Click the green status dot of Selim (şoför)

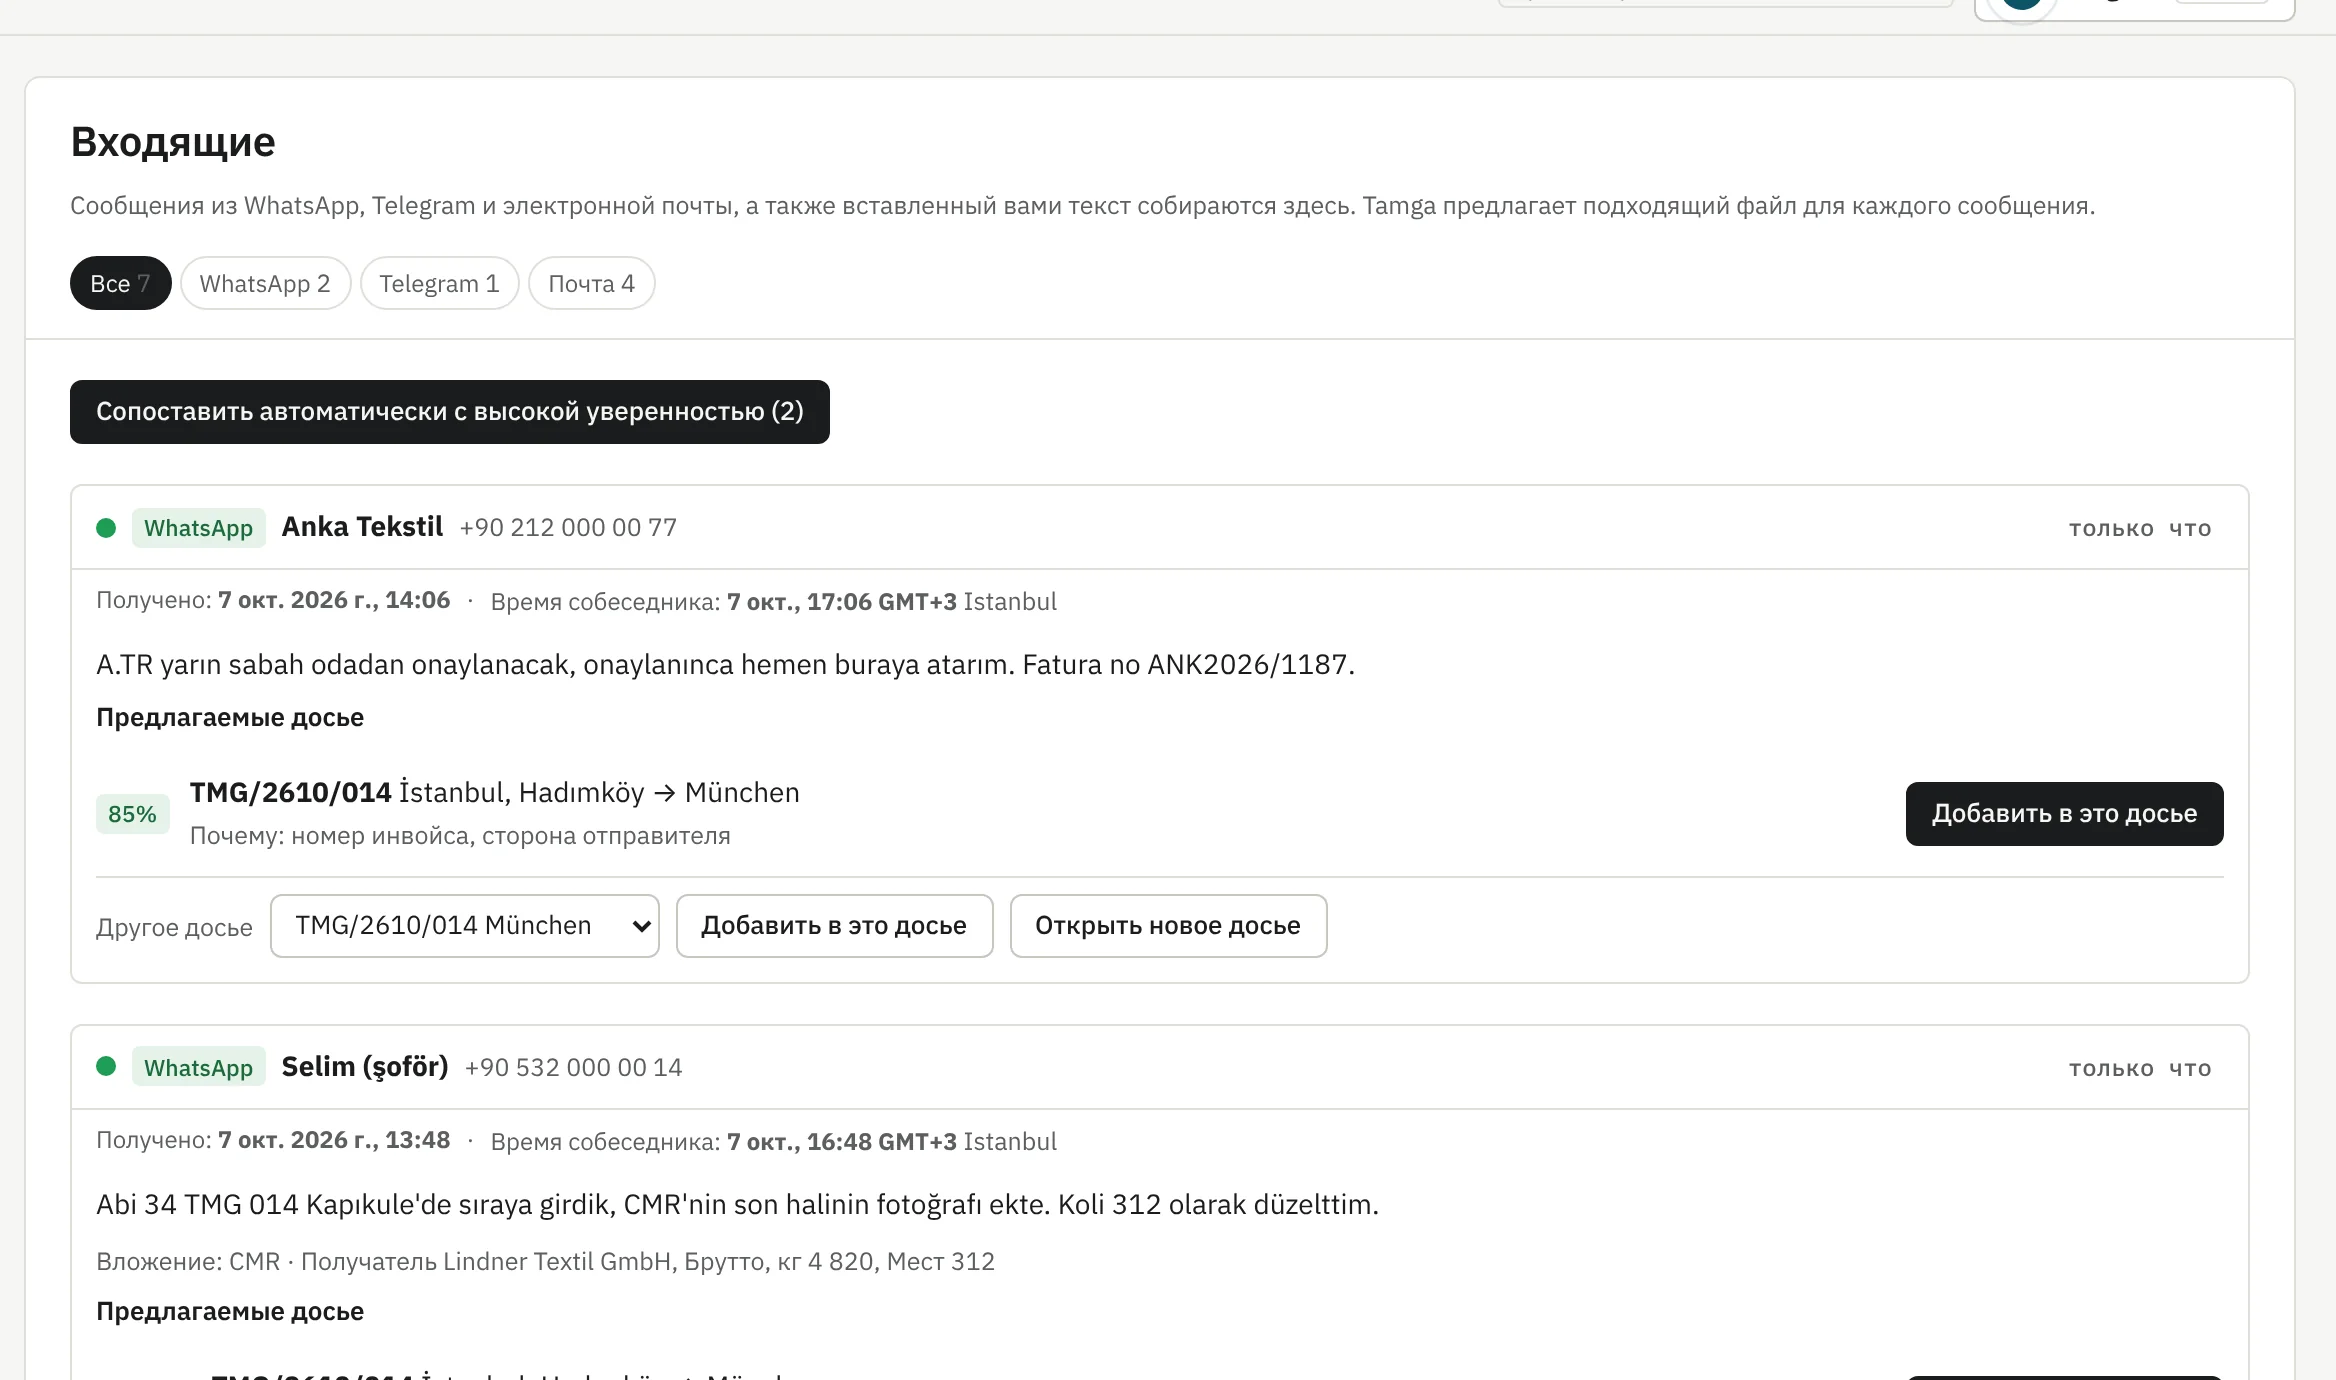tap(106, 1067)
